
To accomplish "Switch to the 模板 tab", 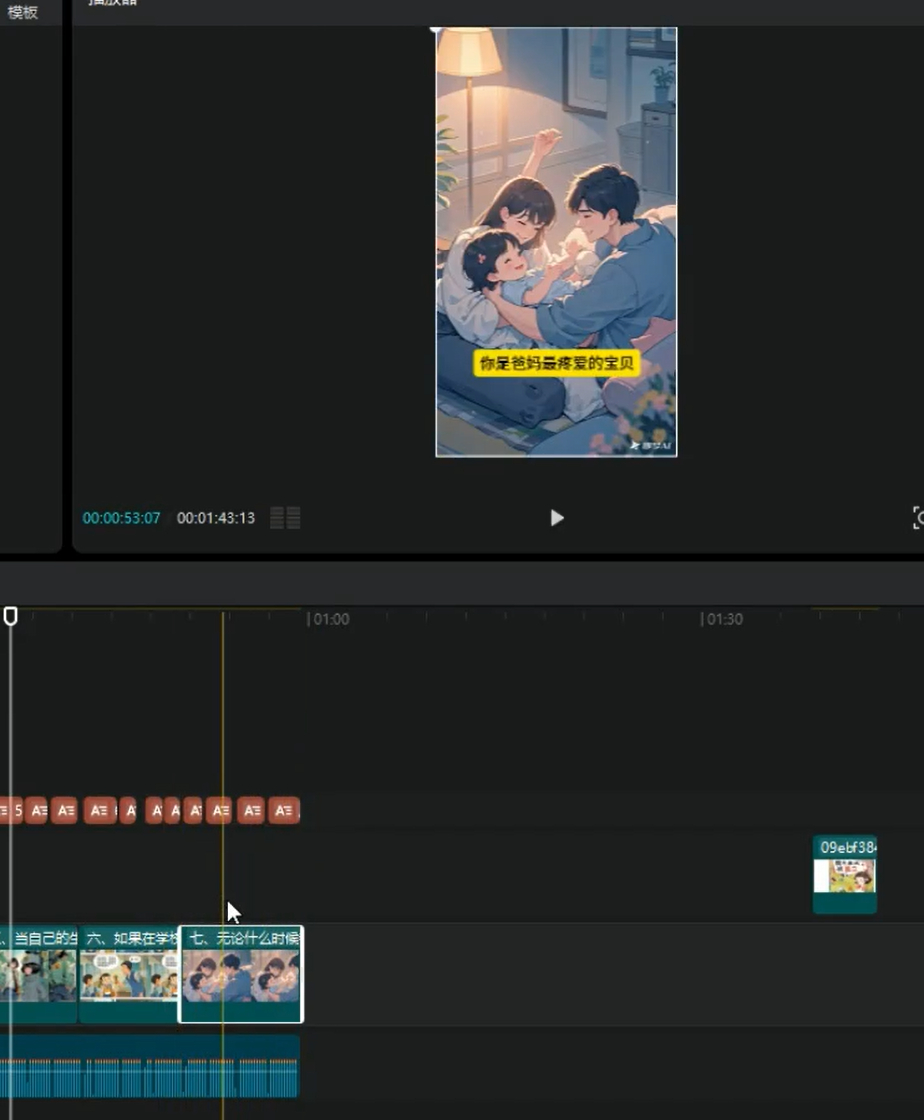I will tap(22, 12).
